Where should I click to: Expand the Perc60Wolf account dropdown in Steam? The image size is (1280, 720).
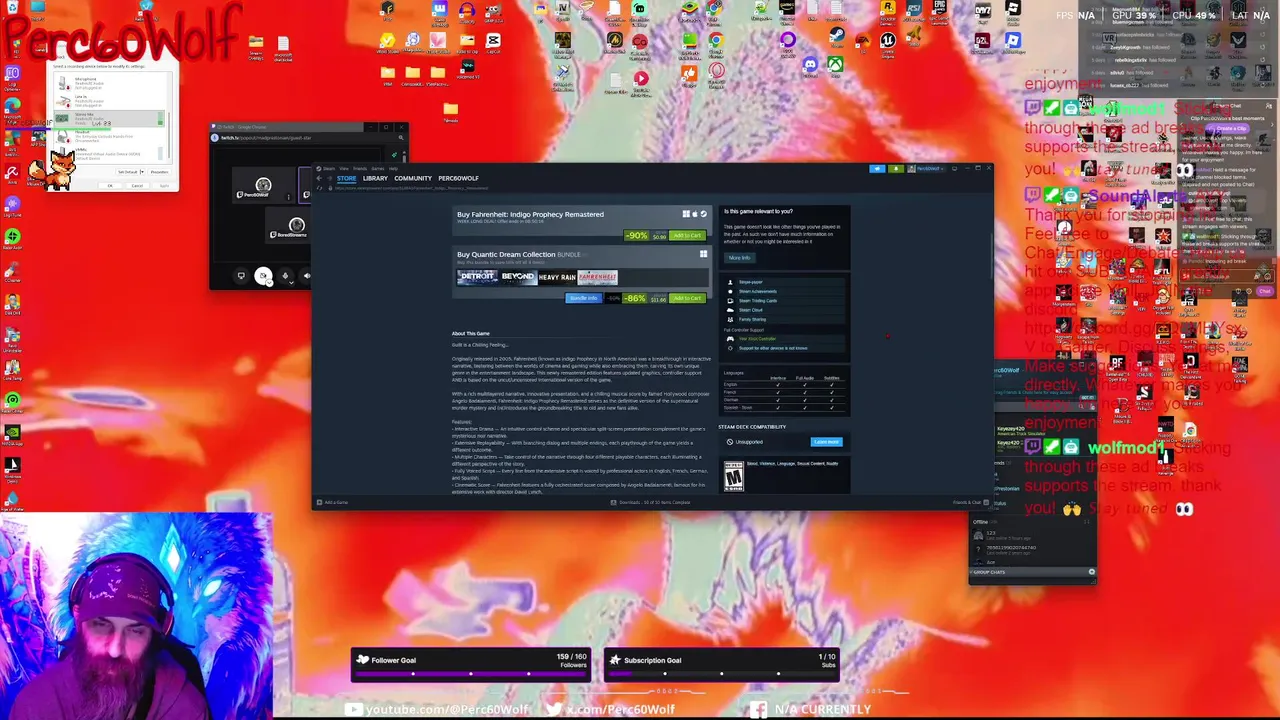tap(926, 169)
